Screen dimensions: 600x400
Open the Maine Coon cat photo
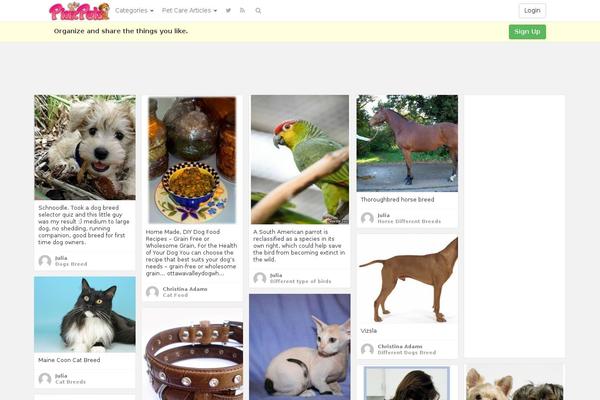coord(85,314)
